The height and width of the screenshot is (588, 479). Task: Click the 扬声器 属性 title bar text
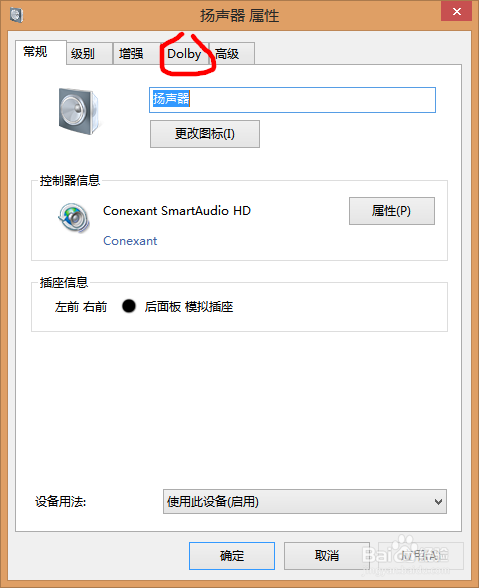(239, 16)
